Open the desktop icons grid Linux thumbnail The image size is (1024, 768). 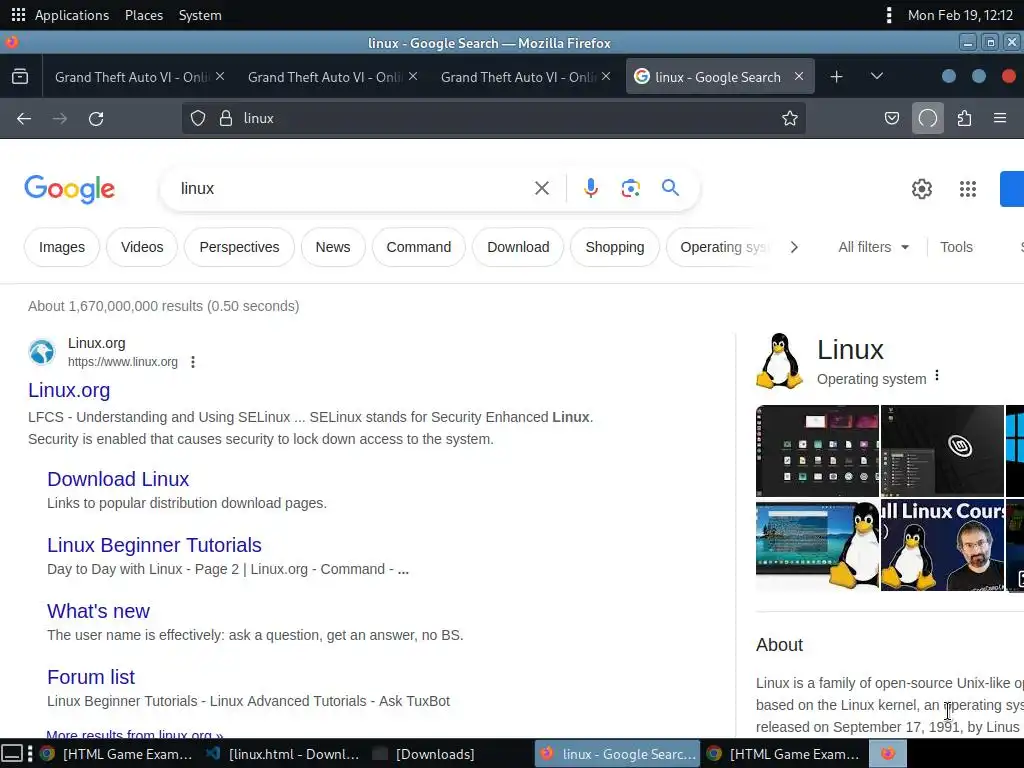[x=817, y=451]
